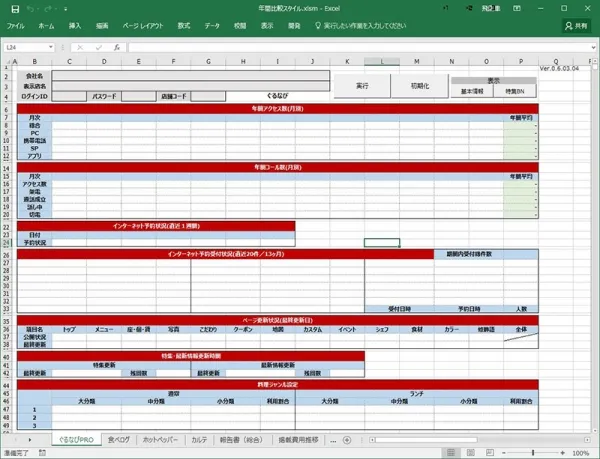Select the ホットペッパー sheet tab
This screenshot has width=600, height=459.
160,440
